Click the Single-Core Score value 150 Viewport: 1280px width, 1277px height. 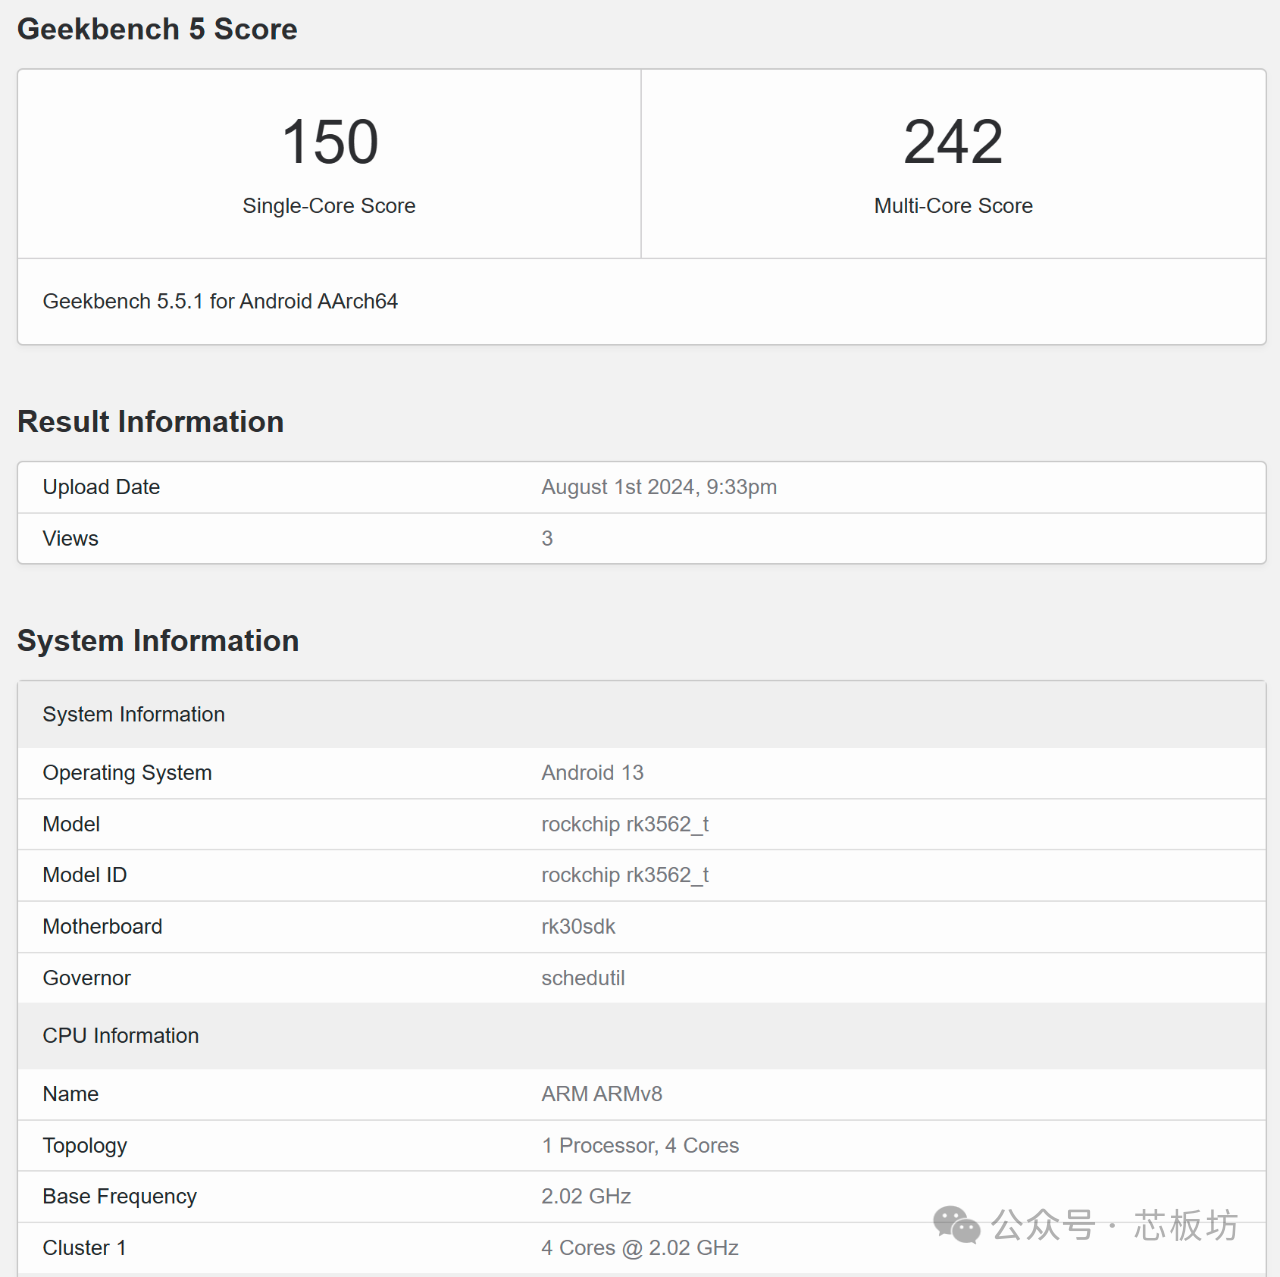click(330, 142)
